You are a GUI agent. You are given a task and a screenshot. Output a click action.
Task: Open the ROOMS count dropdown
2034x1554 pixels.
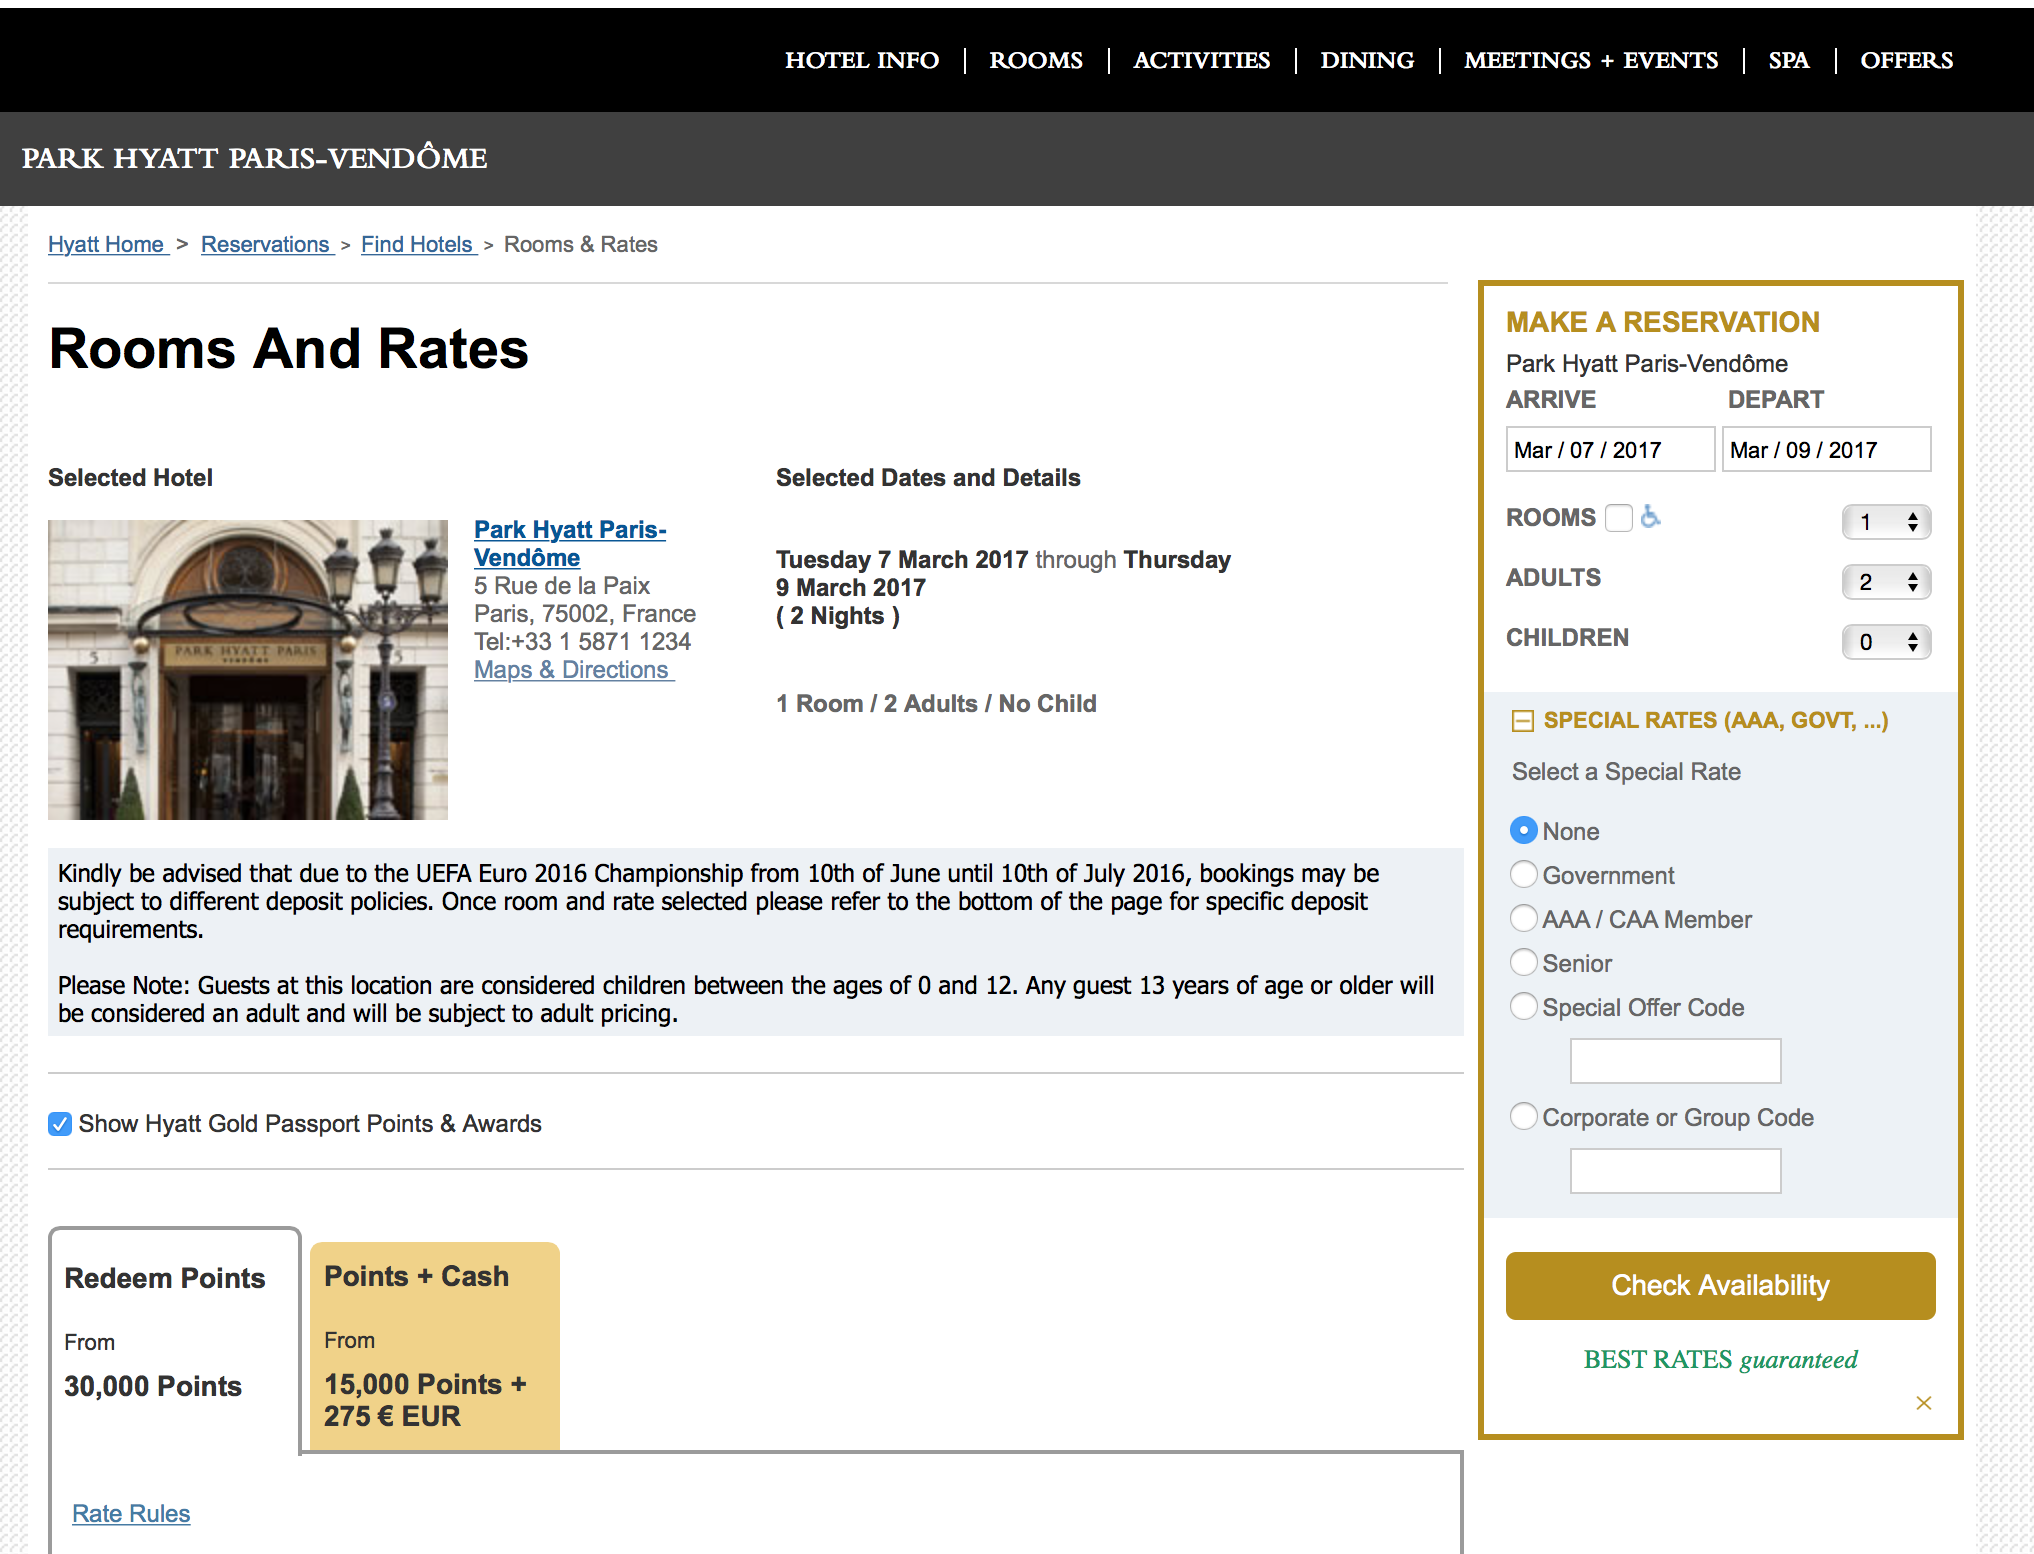(x=1886, y=522)
